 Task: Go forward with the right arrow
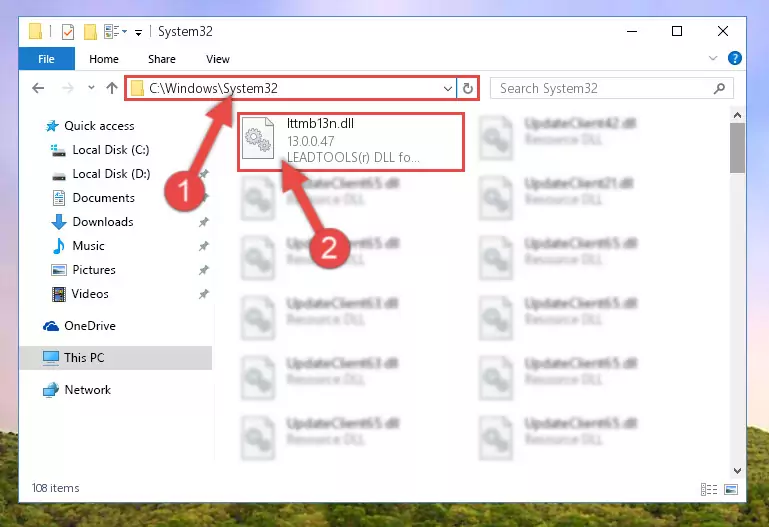click(68, 88)
